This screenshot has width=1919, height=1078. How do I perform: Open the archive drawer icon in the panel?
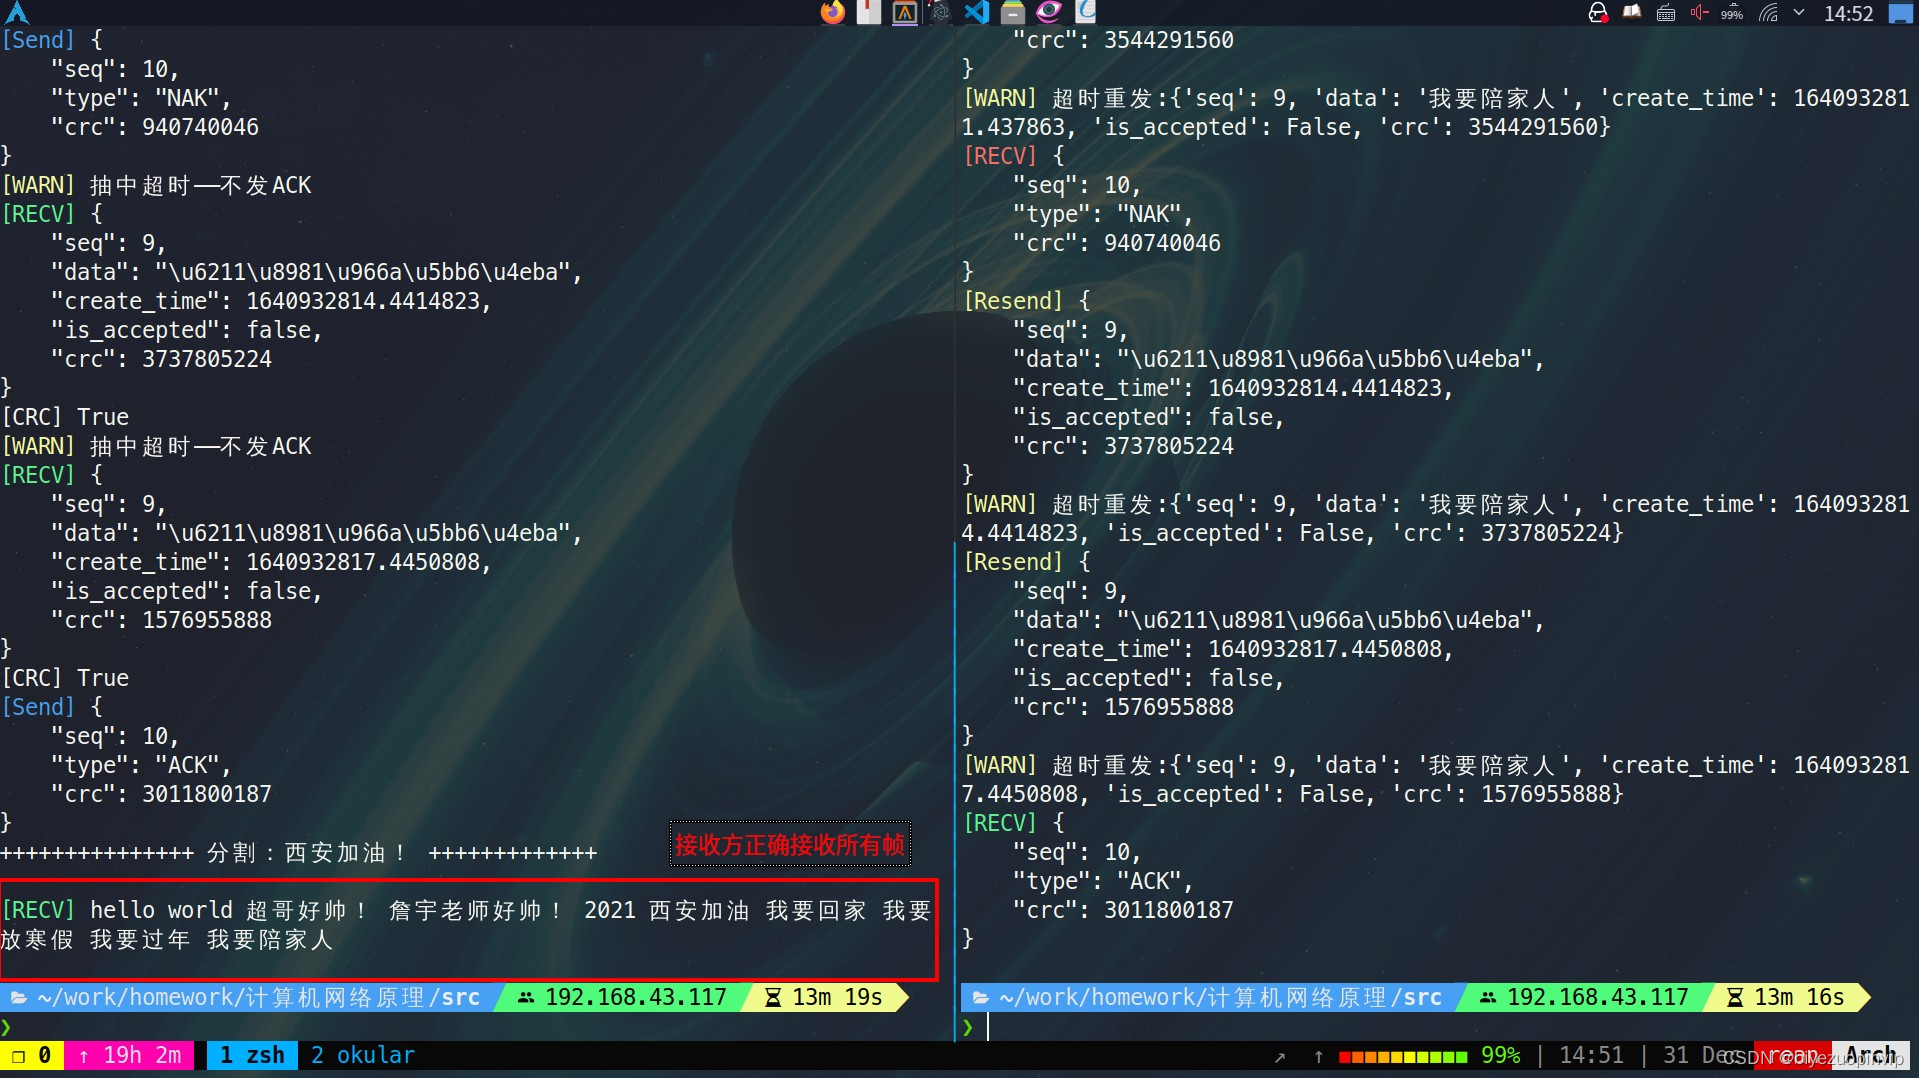coord(1013,13)
